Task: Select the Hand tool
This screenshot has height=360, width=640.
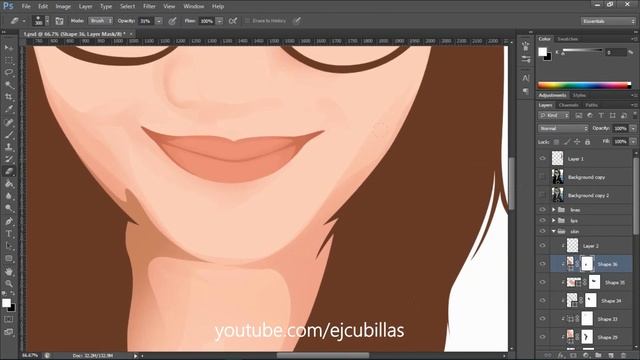Action: point(9,271)
